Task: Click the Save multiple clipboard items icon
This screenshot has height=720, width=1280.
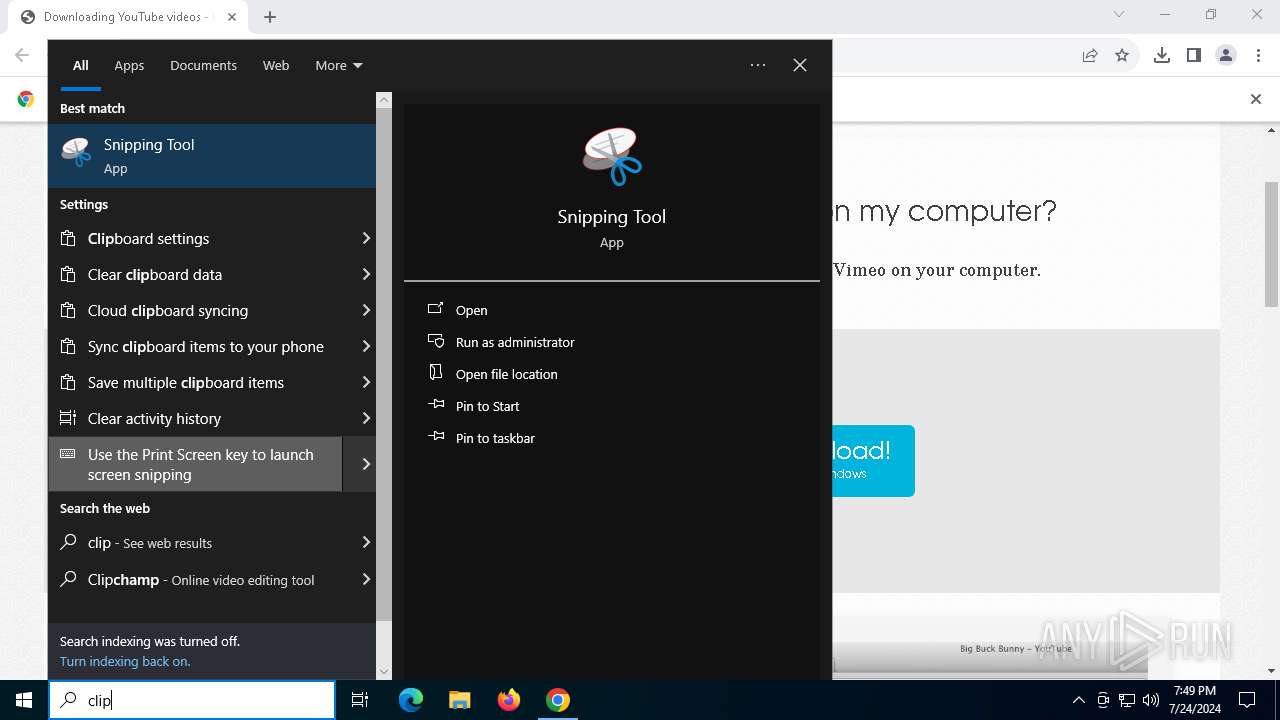Action: (x=68, y=382)
